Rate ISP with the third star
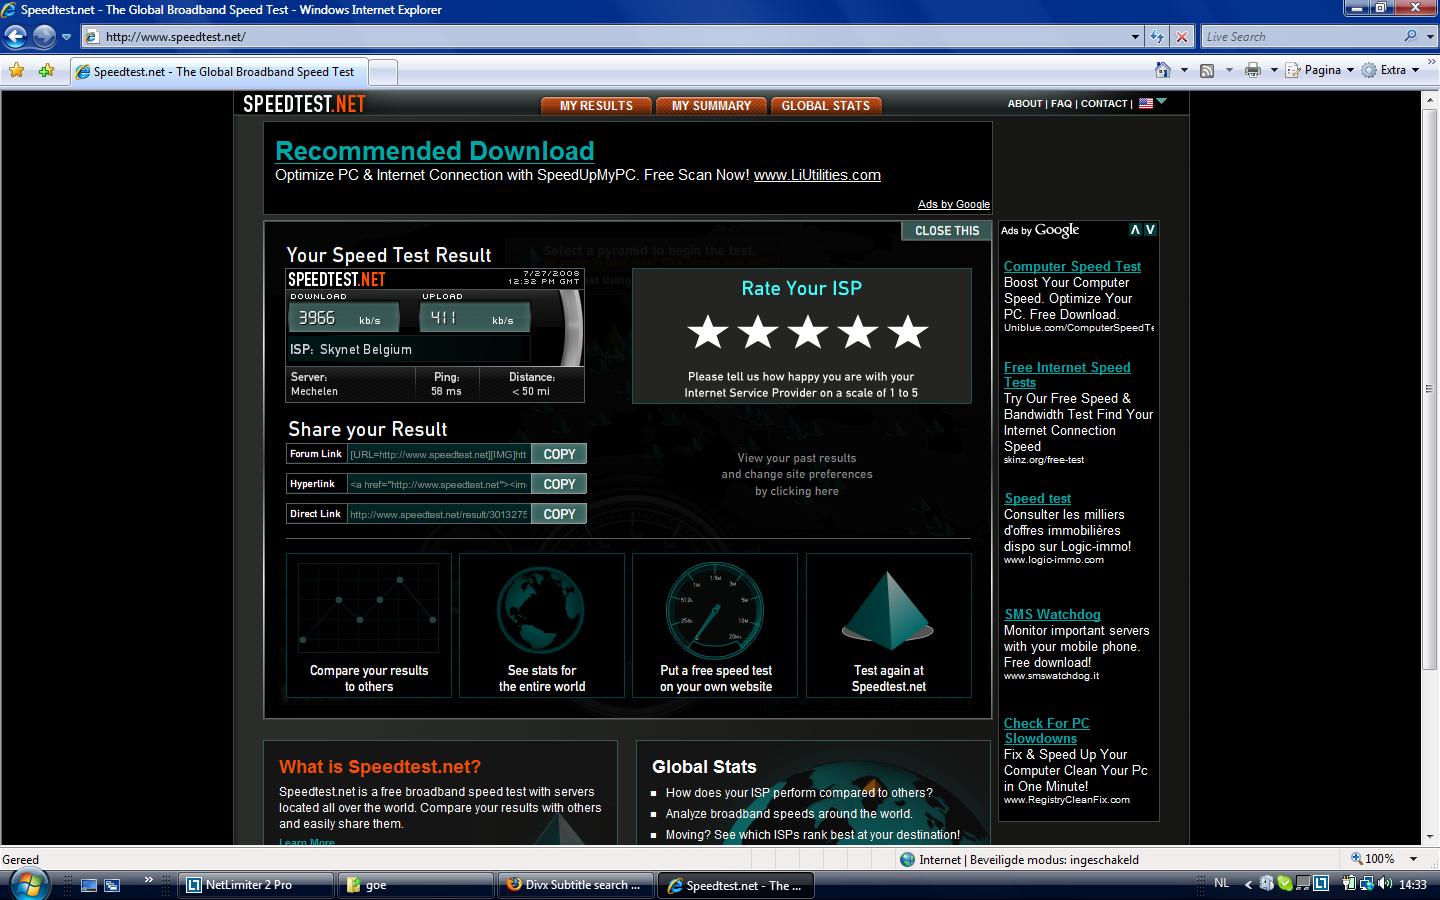 pos(808,332)
